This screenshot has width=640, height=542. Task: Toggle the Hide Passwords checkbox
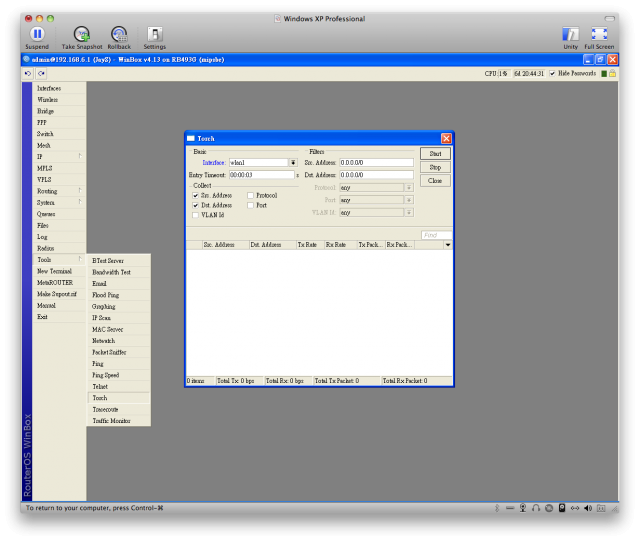pos(552,73)
